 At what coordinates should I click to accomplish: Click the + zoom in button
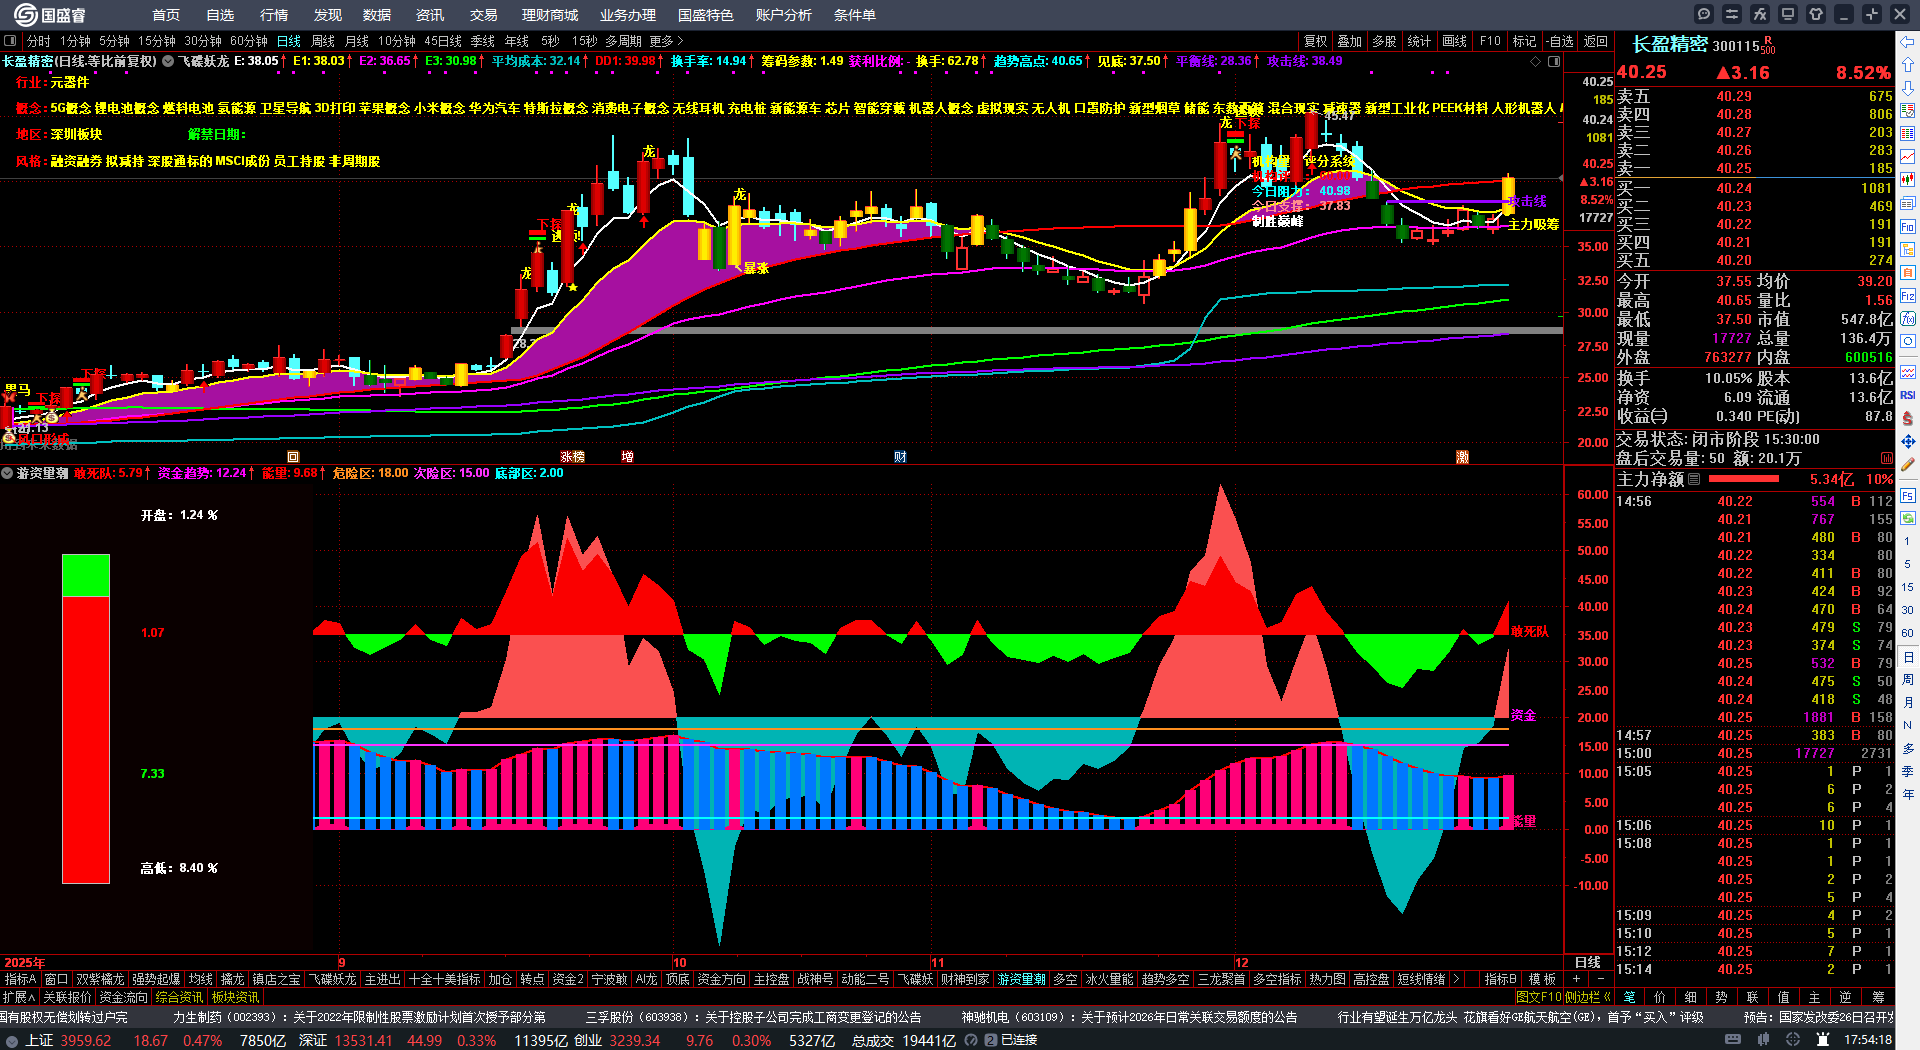pos(1576,979)
